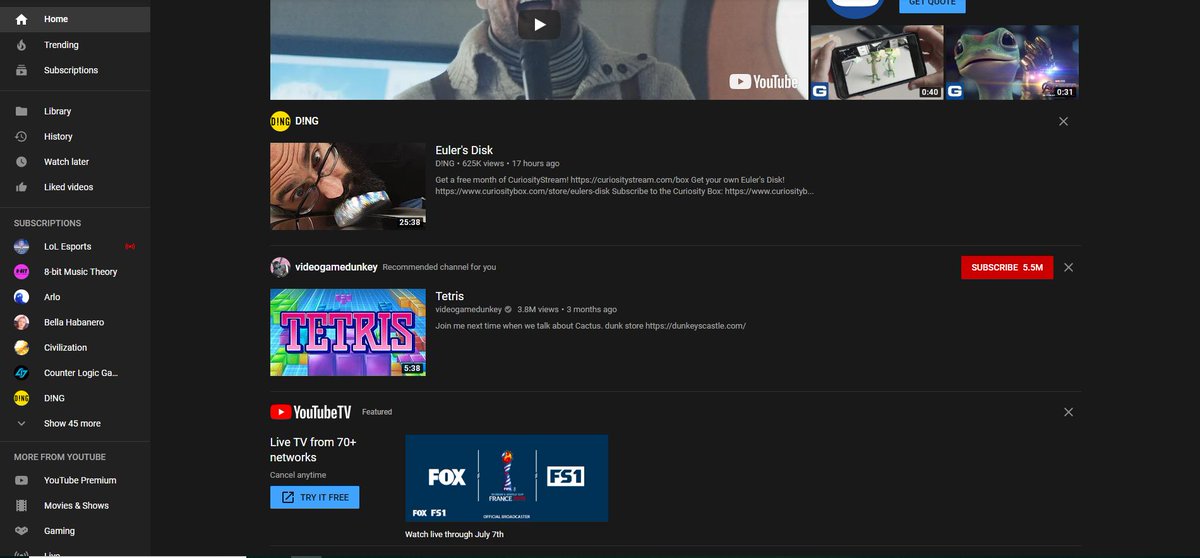1200x558 pixels.
Task: Click the Liked videos thumbs-up icon
Action: coord(21,187)
